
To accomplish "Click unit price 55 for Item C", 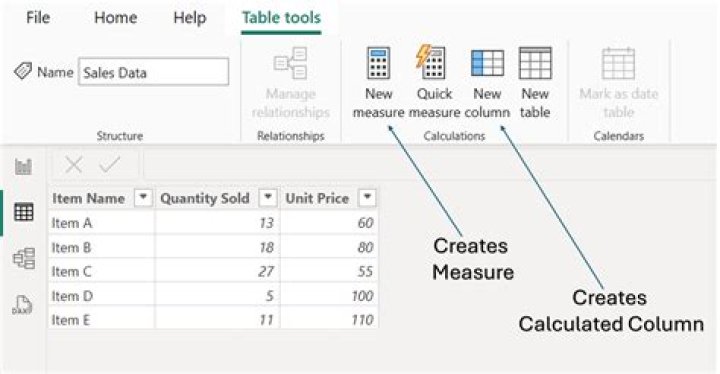I will point(329,271).
